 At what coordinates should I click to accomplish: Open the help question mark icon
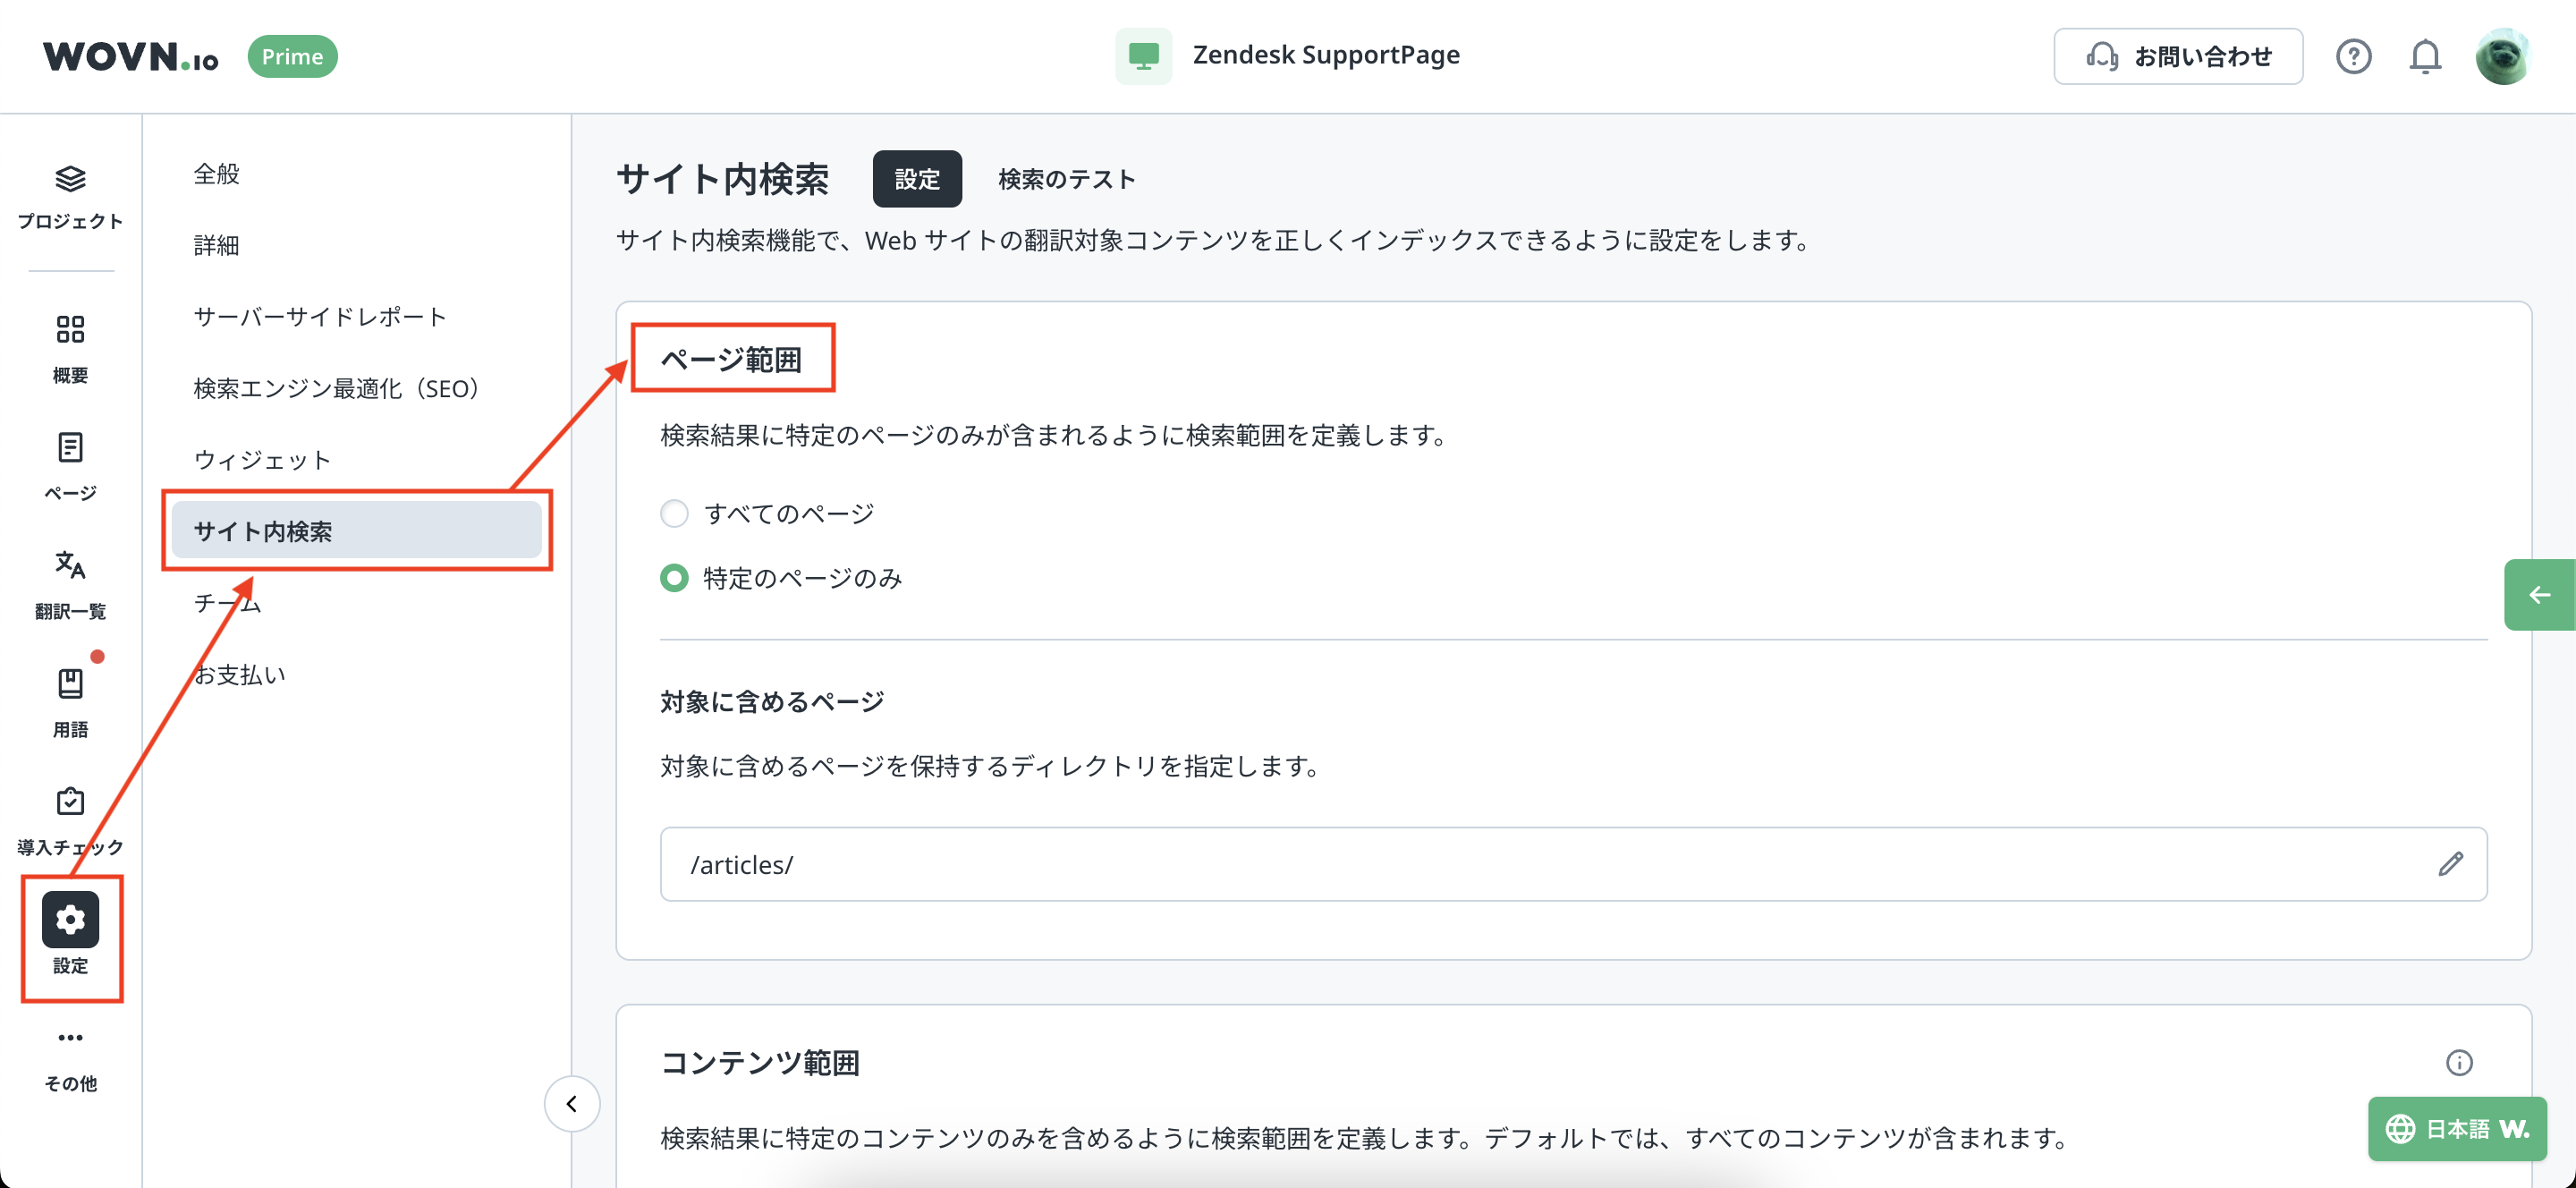pyautogui.click(x=2353, y=56)
